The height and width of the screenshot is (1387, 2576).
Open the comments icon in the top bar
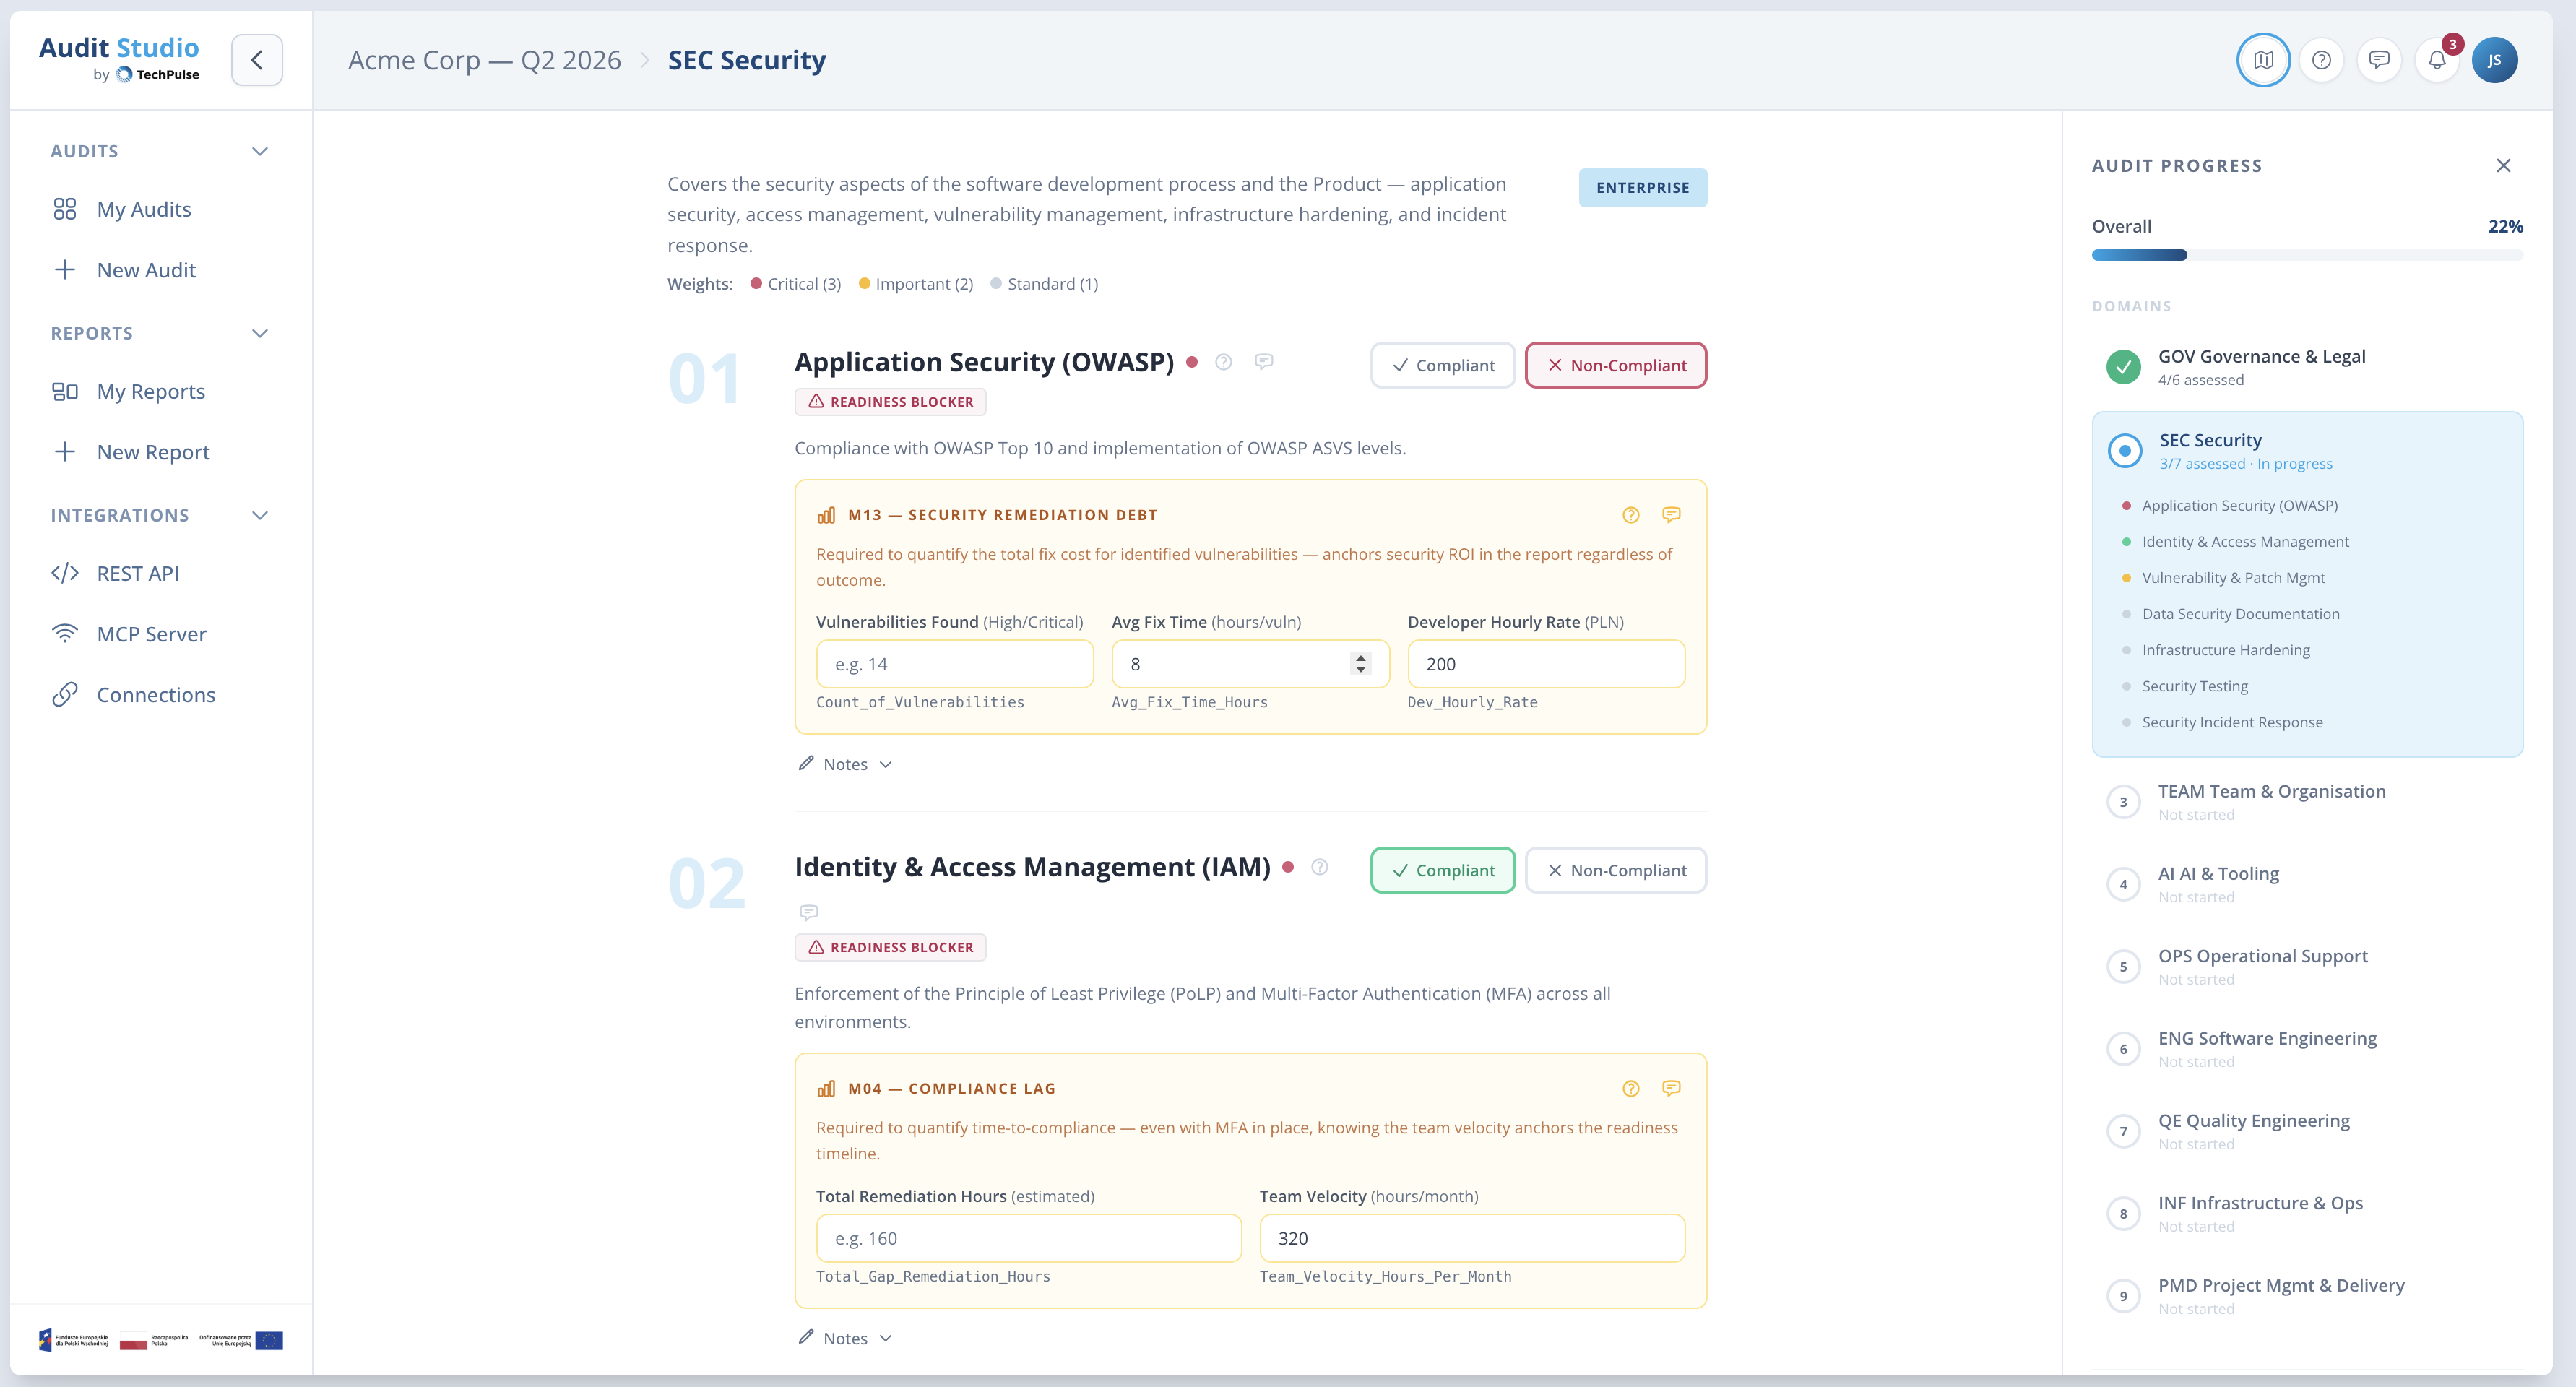[x=2380, y=60]
